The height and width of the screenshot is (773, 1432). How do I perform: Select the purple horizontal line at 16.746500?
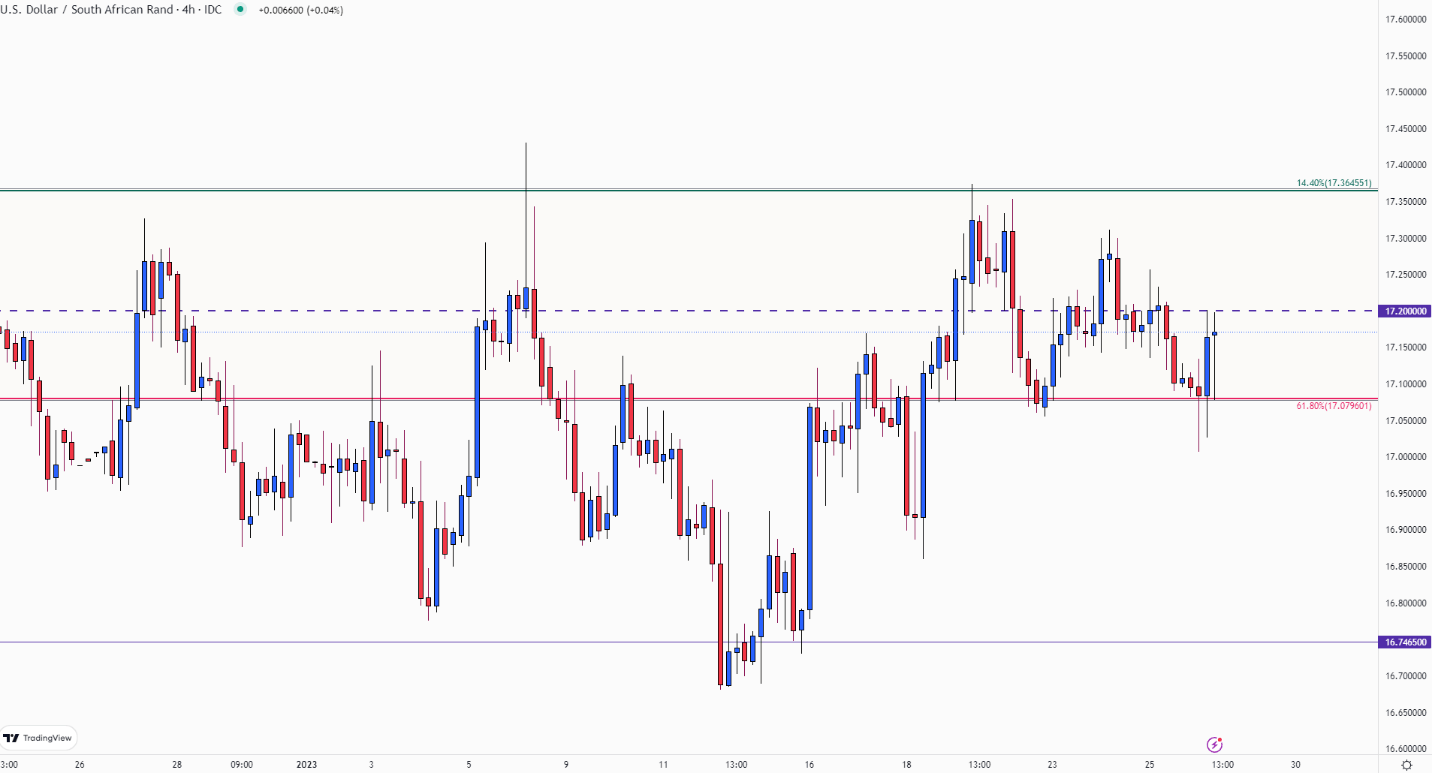click(688, 642)
